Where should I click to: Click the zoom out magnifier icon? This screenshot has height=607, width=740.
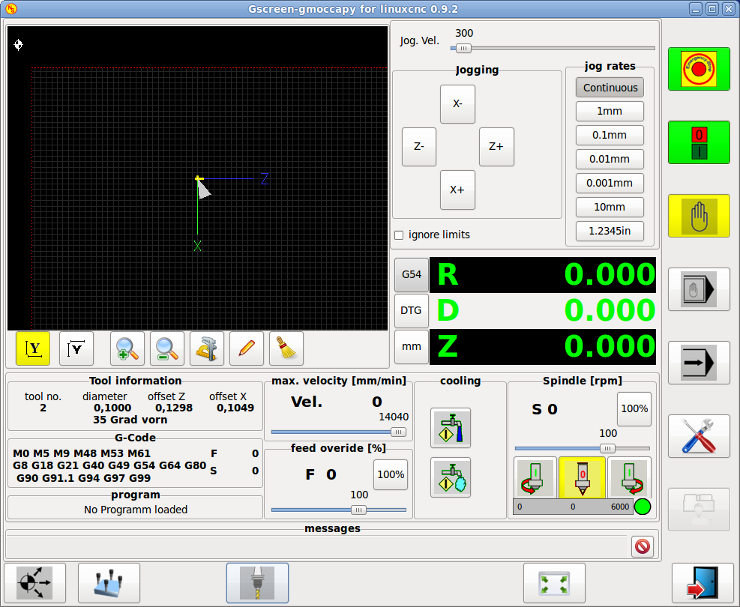167,348
